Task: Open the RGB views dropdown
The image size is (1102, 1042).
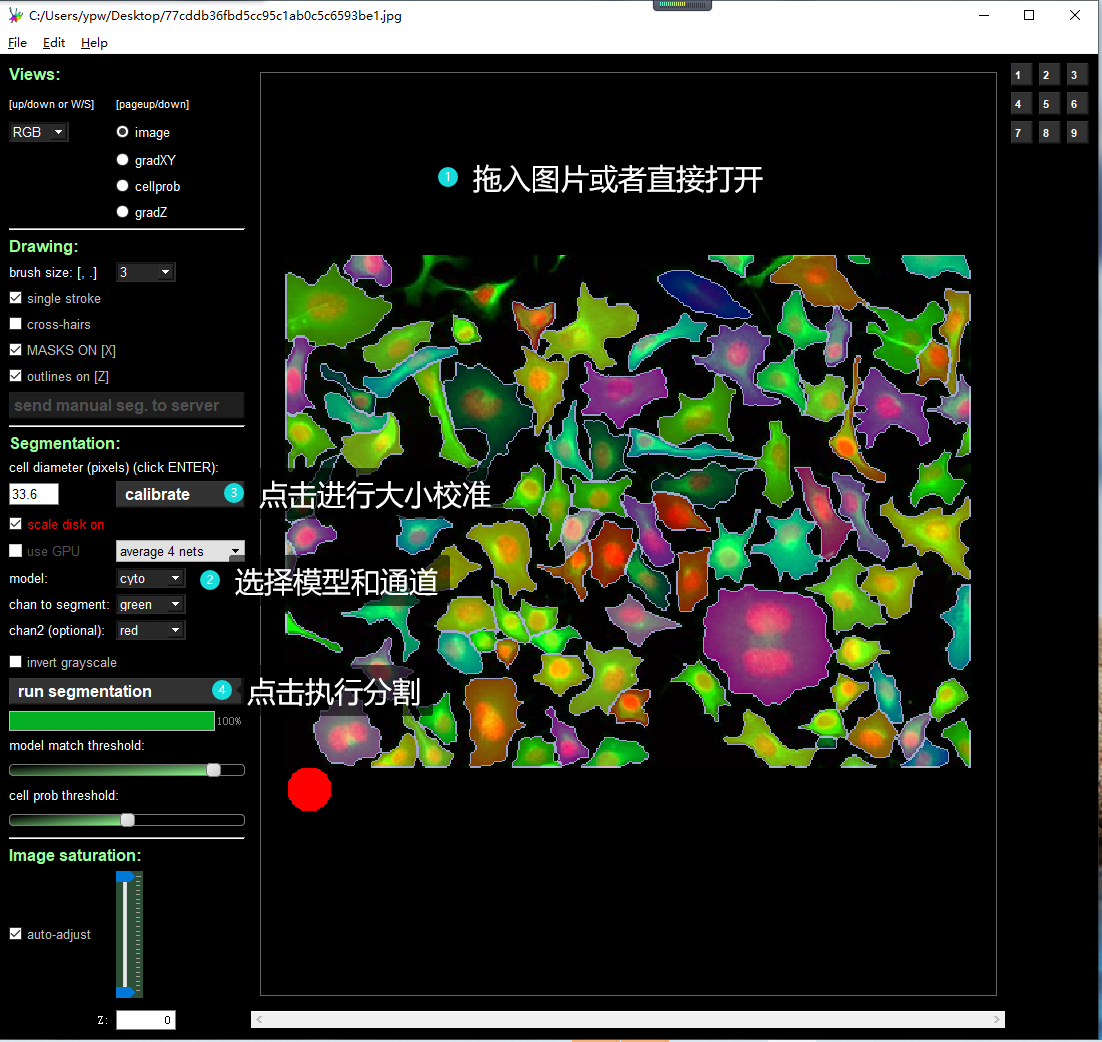Action: tap(38, 131)
